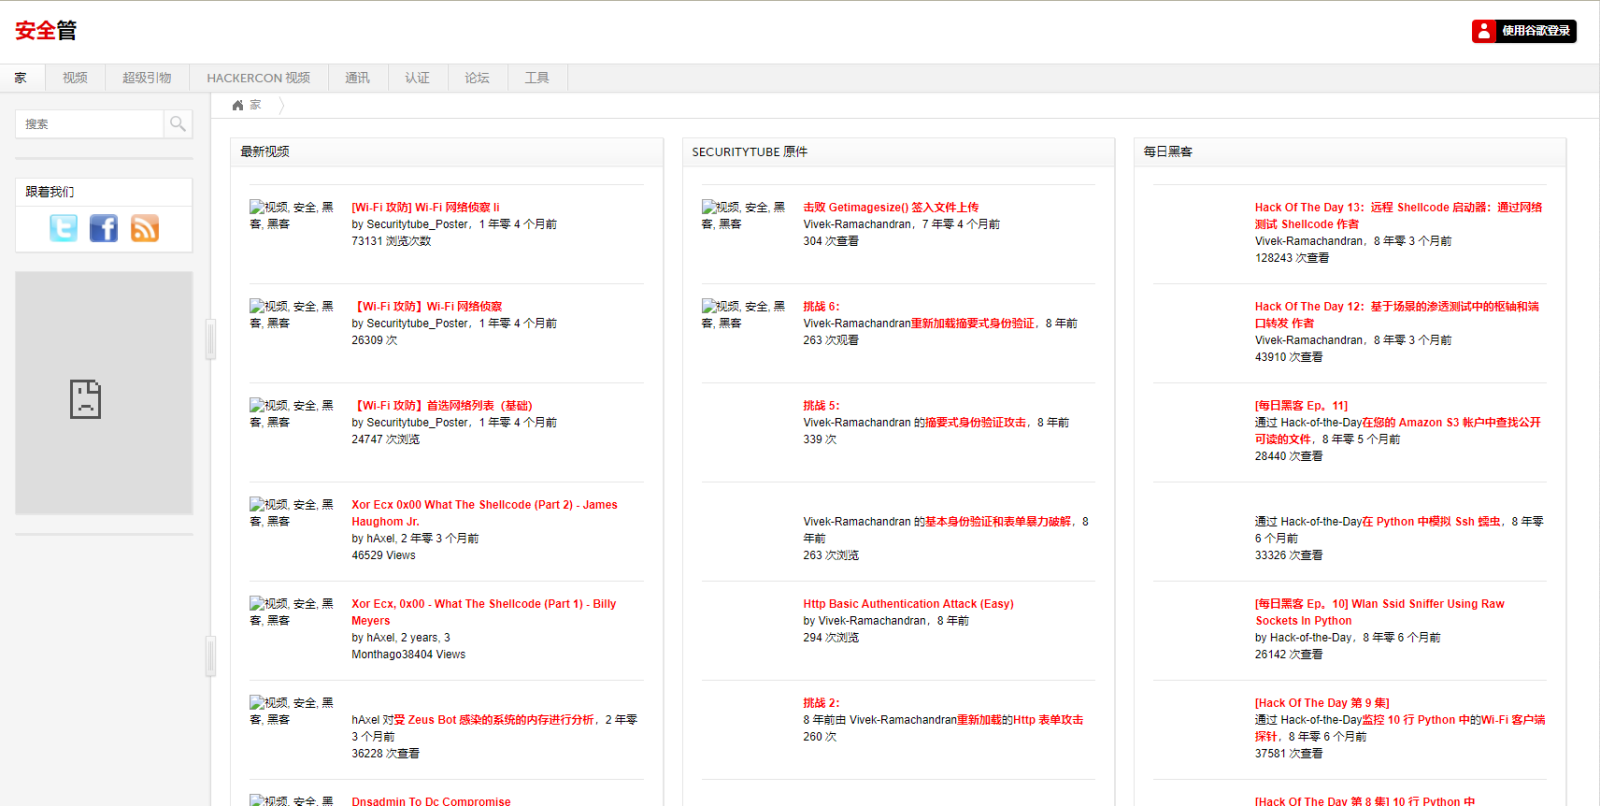The width and height of the screenshot is (1600, 806).
Task: Click the 使用谷歌登录 button
Action: [1524, 31]
